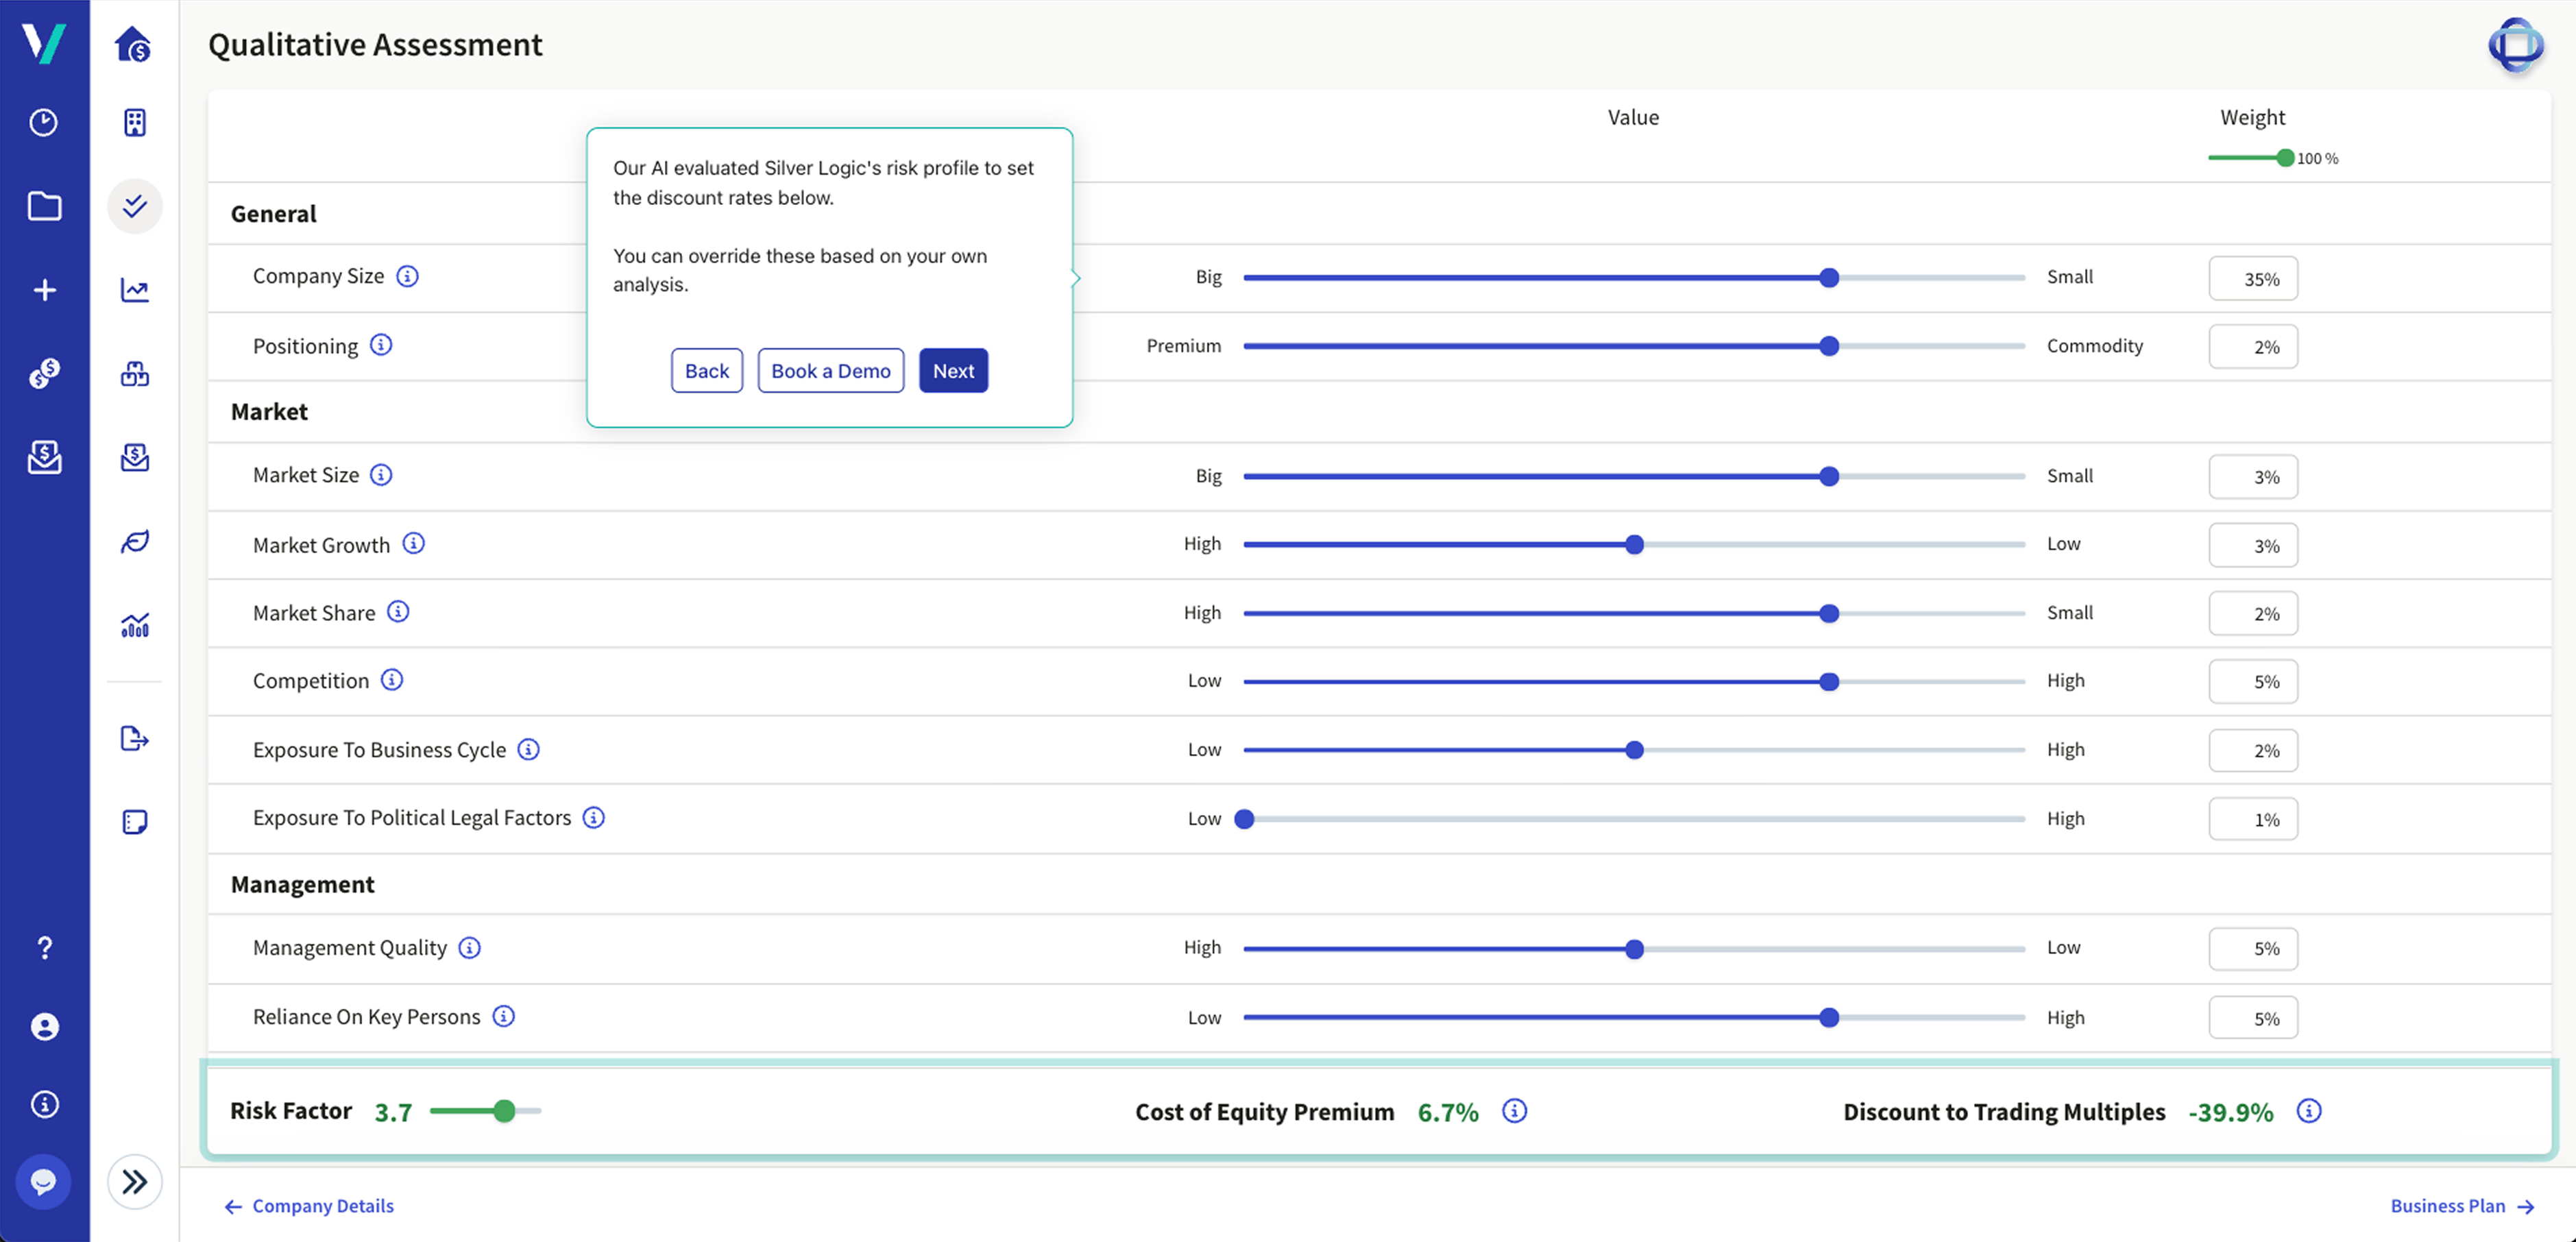
Task: Click info icon next to Company Size
Action: pos(407,276)
